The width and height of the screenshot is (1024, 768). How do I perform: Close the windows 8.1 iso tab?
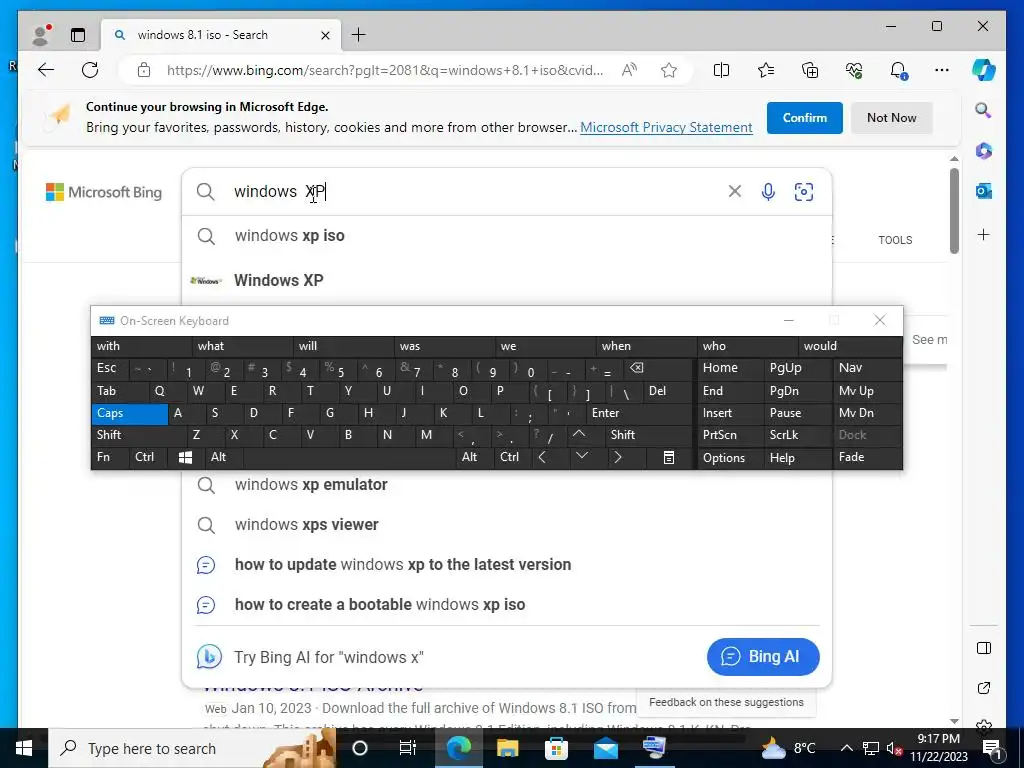pyautogui.click(x=325, y=35)
